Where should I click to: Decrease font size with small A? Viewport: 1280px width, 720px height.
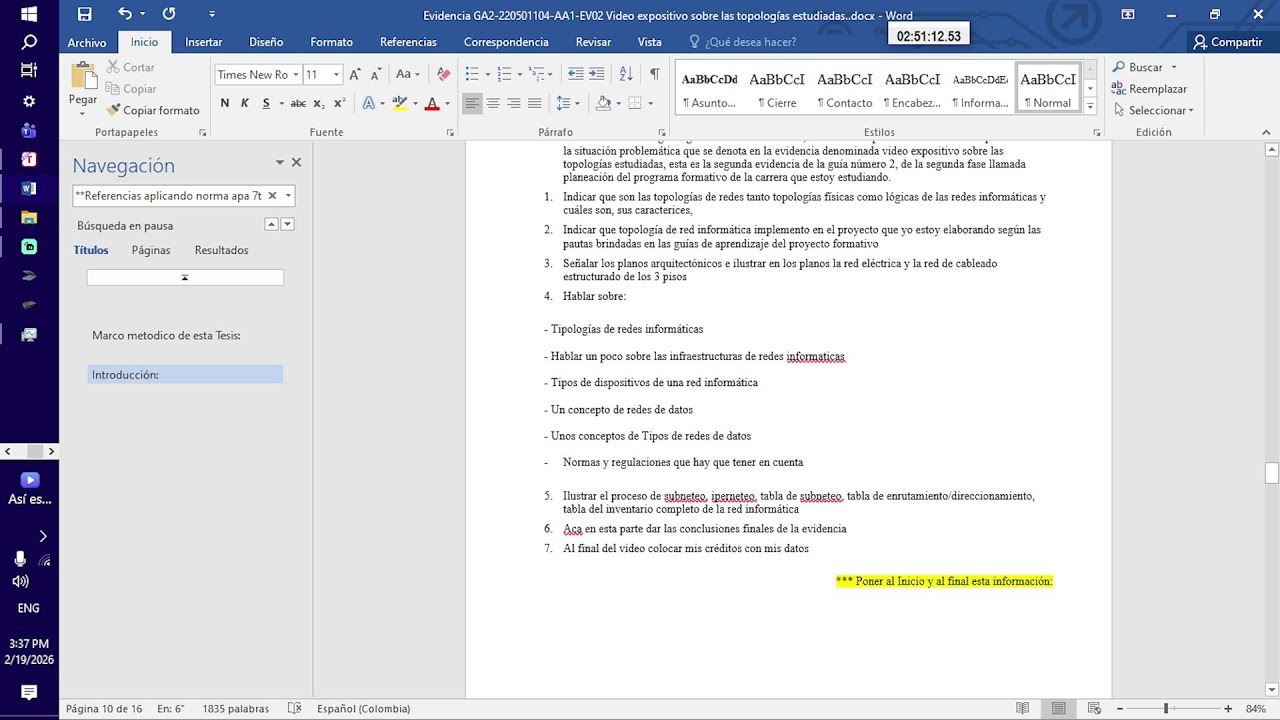pyautogui.click(x=376, y=74)
